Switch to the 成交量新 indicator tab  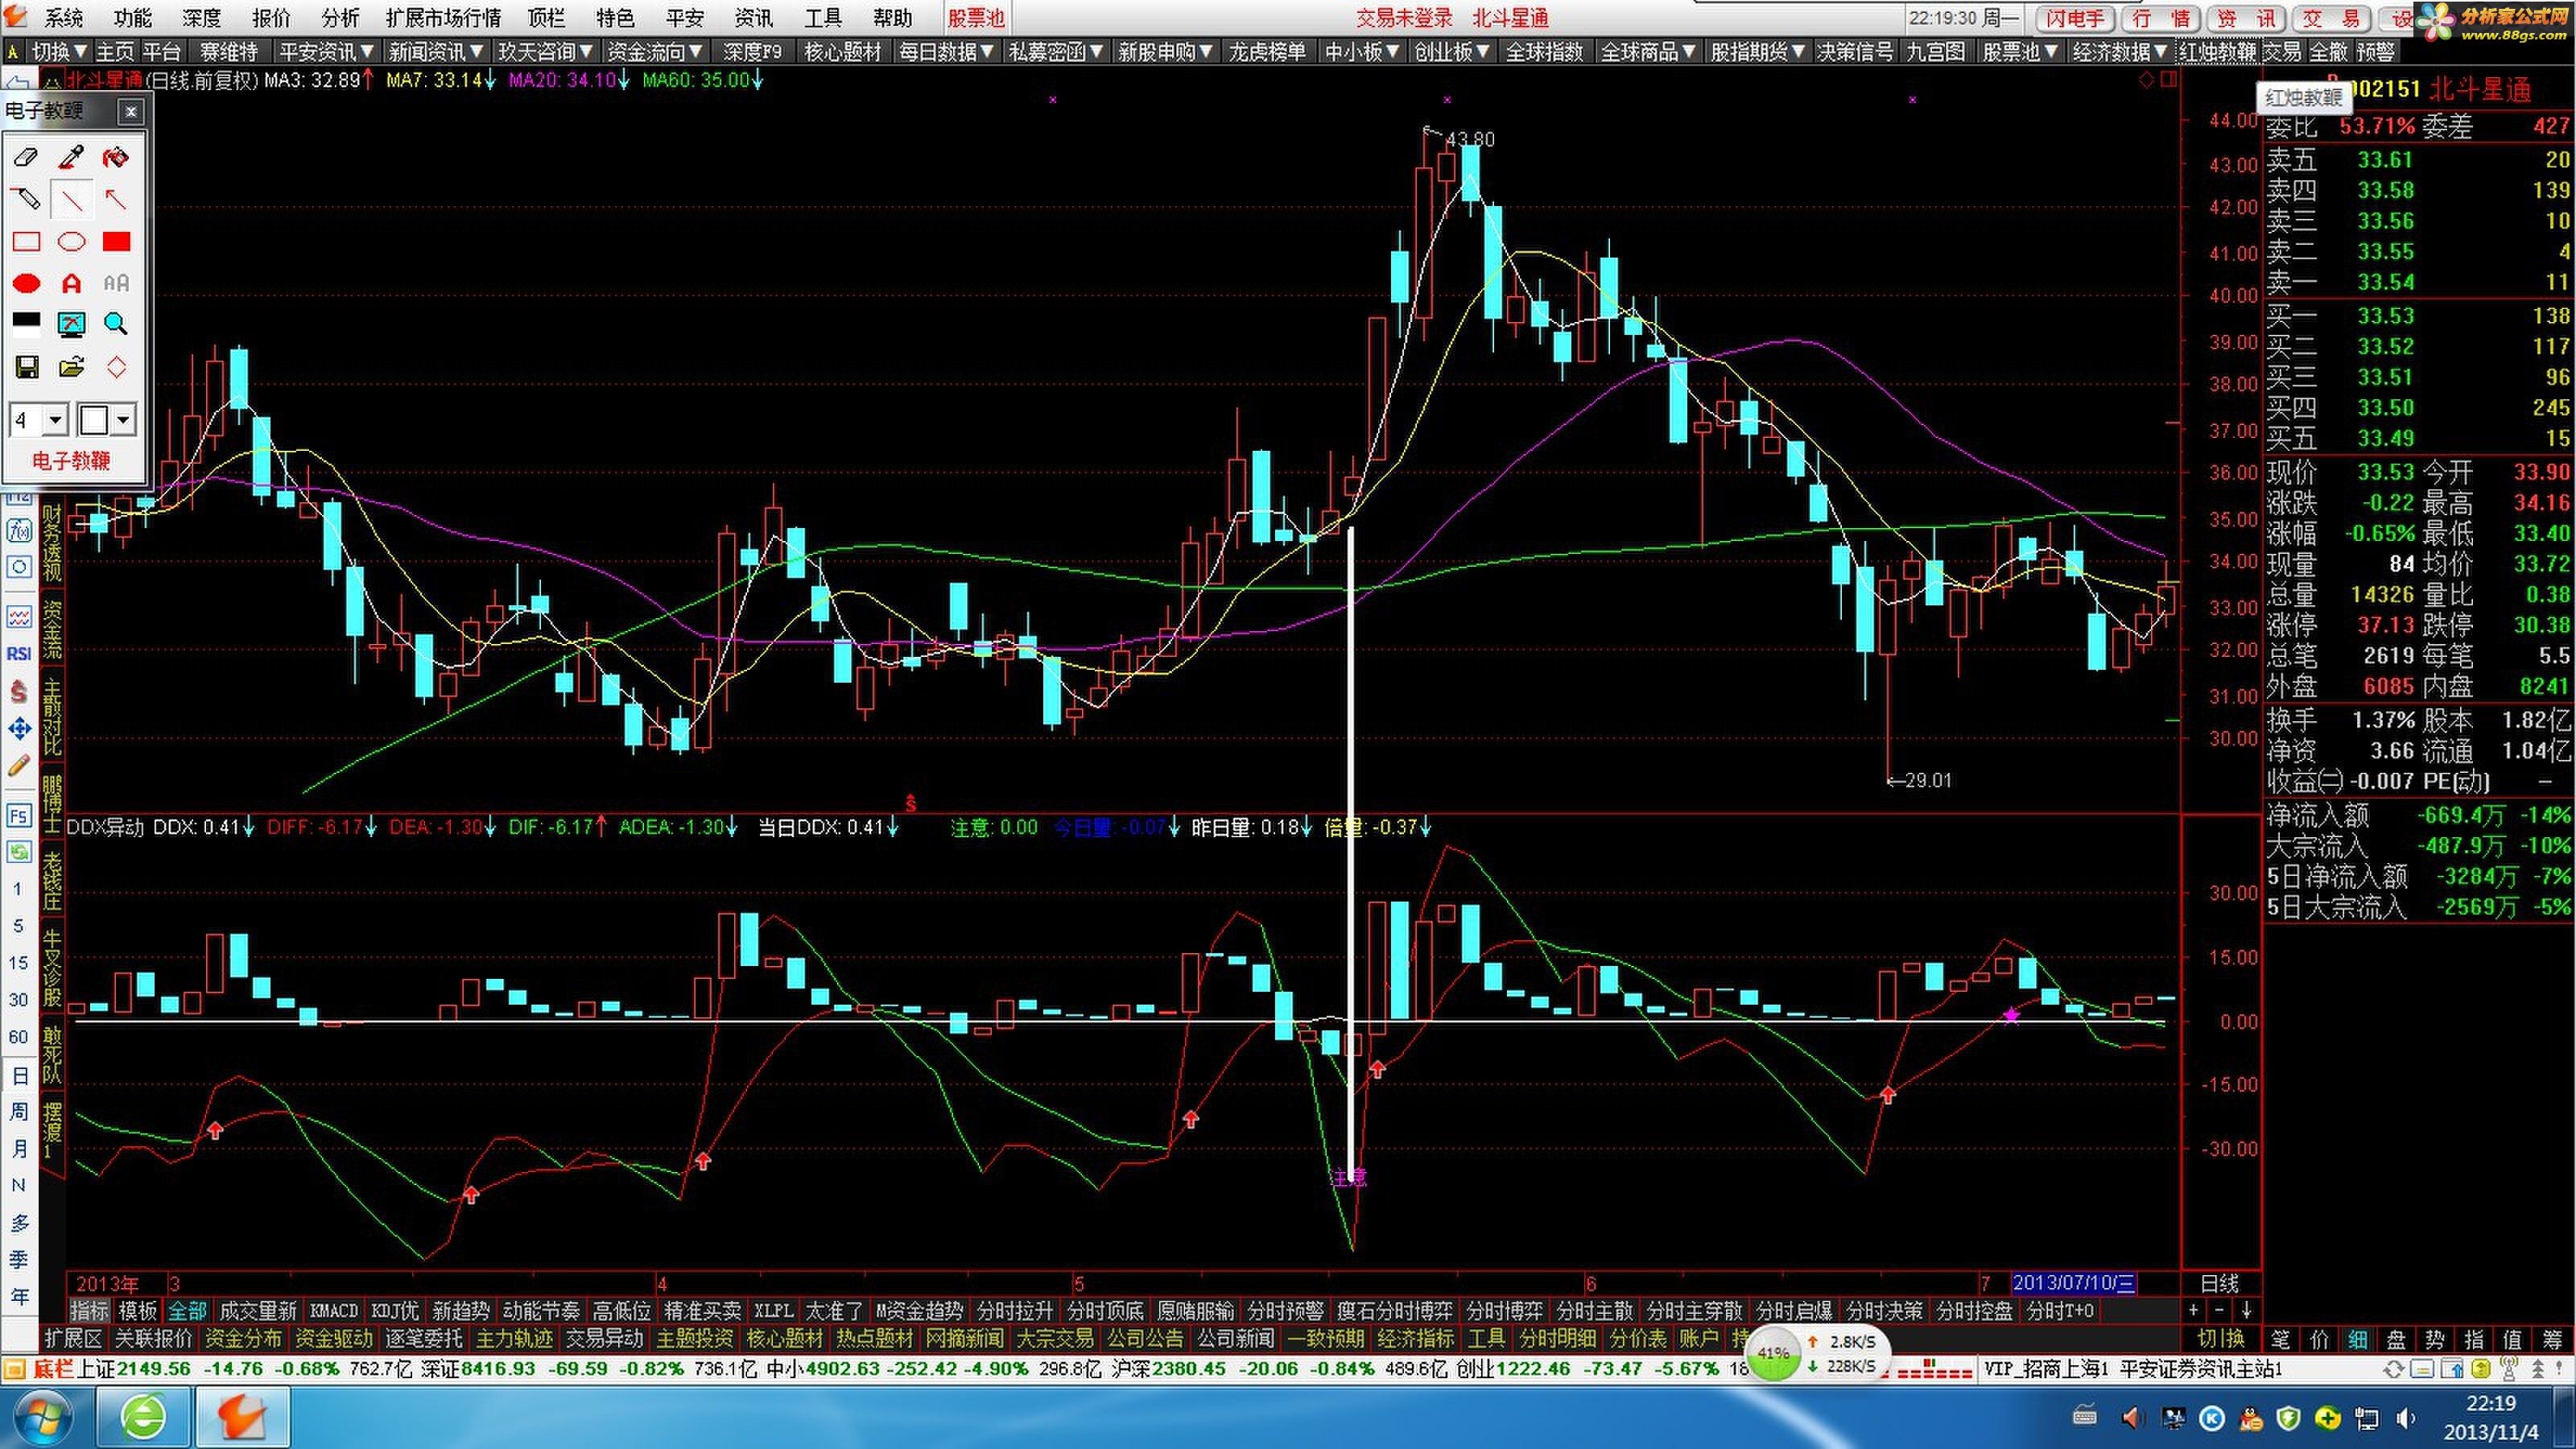(x=258, y=1310)
